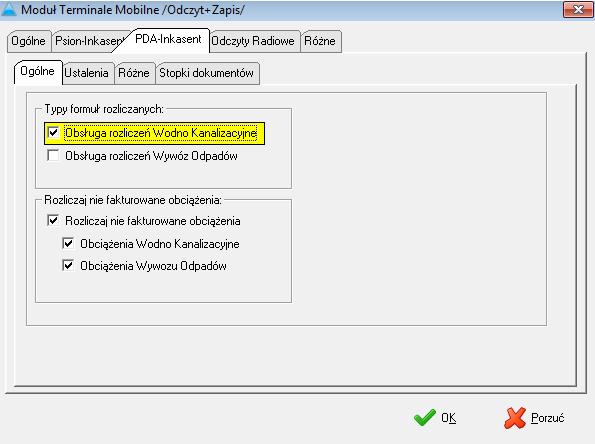Image resolution: width=595 pixels, height=444 pixels.
Task: Select the PDA-Inkasent tab
Action: pyautogui.click(x=168, y=39)
